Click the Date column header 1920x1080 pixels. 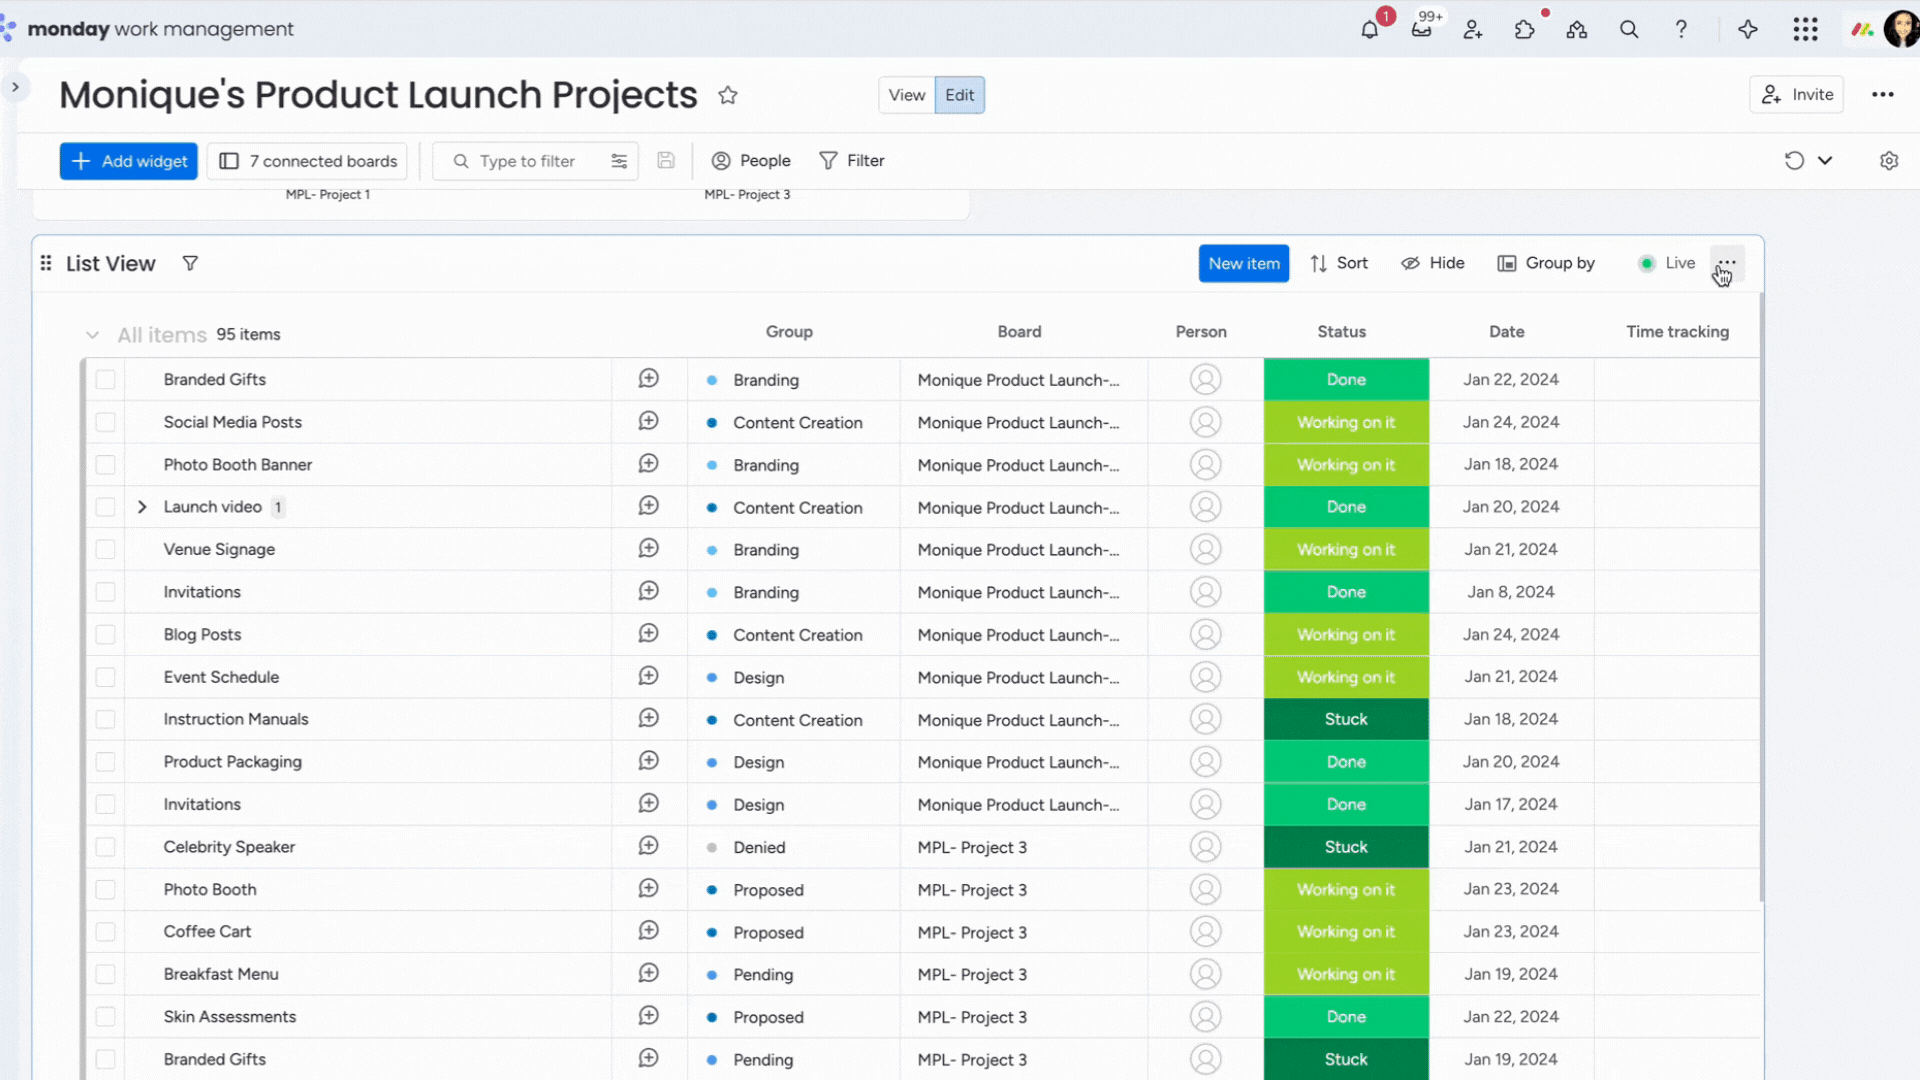(1506, 332)
